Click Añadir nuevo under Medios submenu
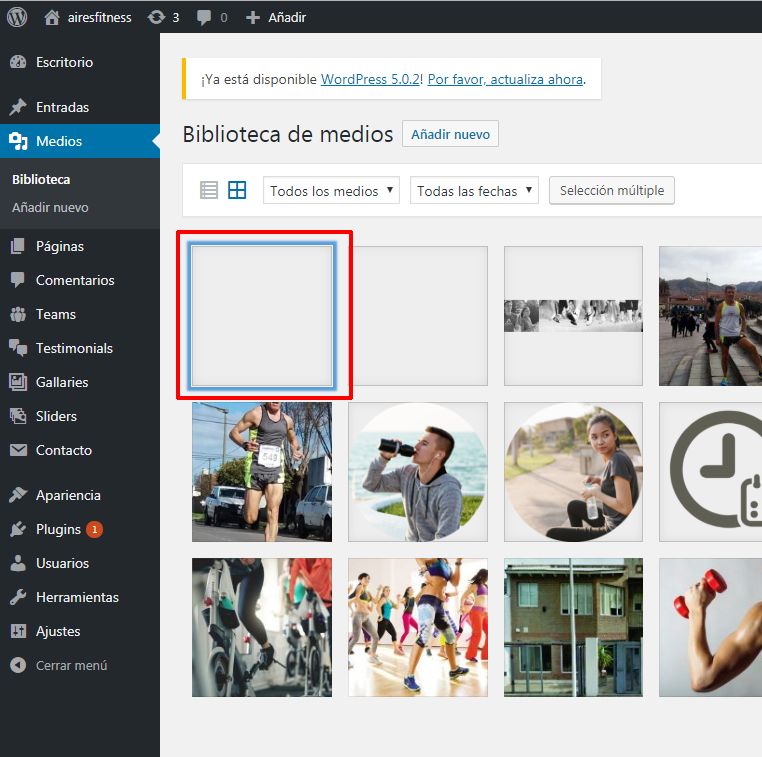Image resolution: width=762 pixels, height=757 pixels. 50,207
